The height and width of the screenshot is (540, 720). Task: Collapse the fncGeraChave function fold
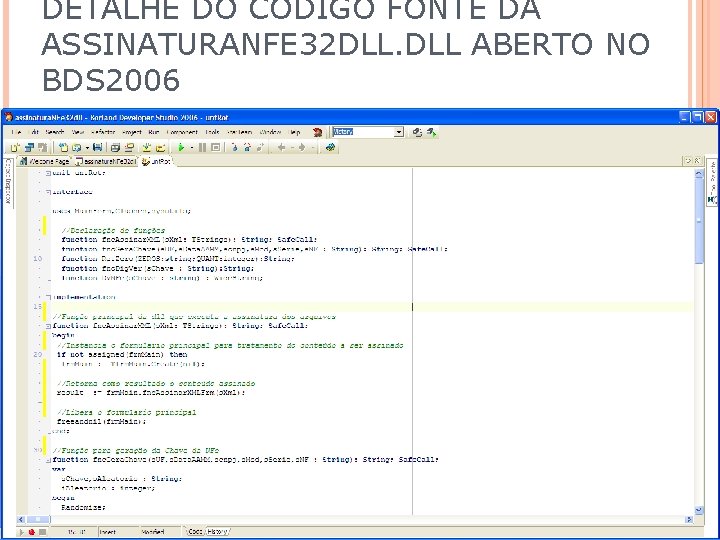(x=48, y=460)
